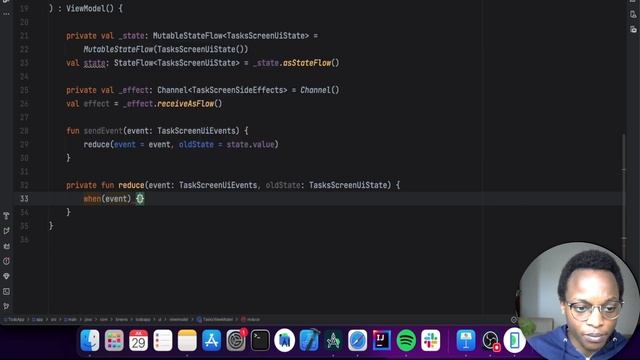Image resolution: width=640 pixels, height=360 pixels.
Task: Open Launchpad from the dock
Action: [x=114, y=340]
